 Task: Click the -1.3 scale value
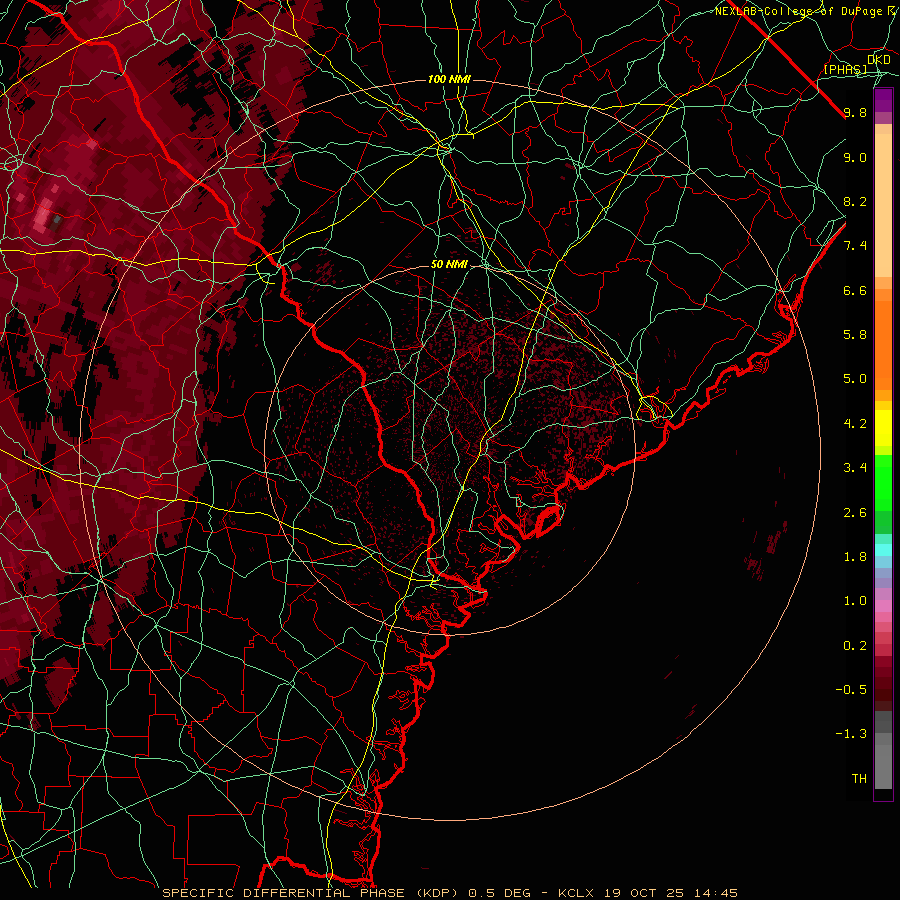pyautogui.click(x=851, y=734)
